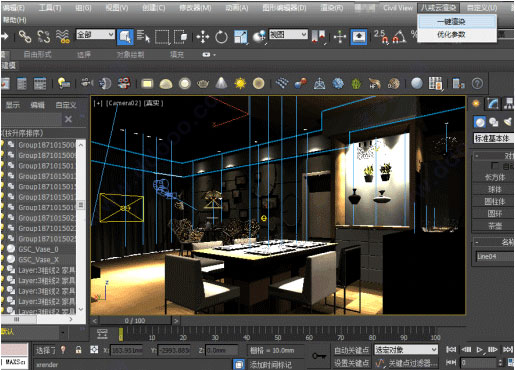Click the gray sphere material icon

click(417, 83)
